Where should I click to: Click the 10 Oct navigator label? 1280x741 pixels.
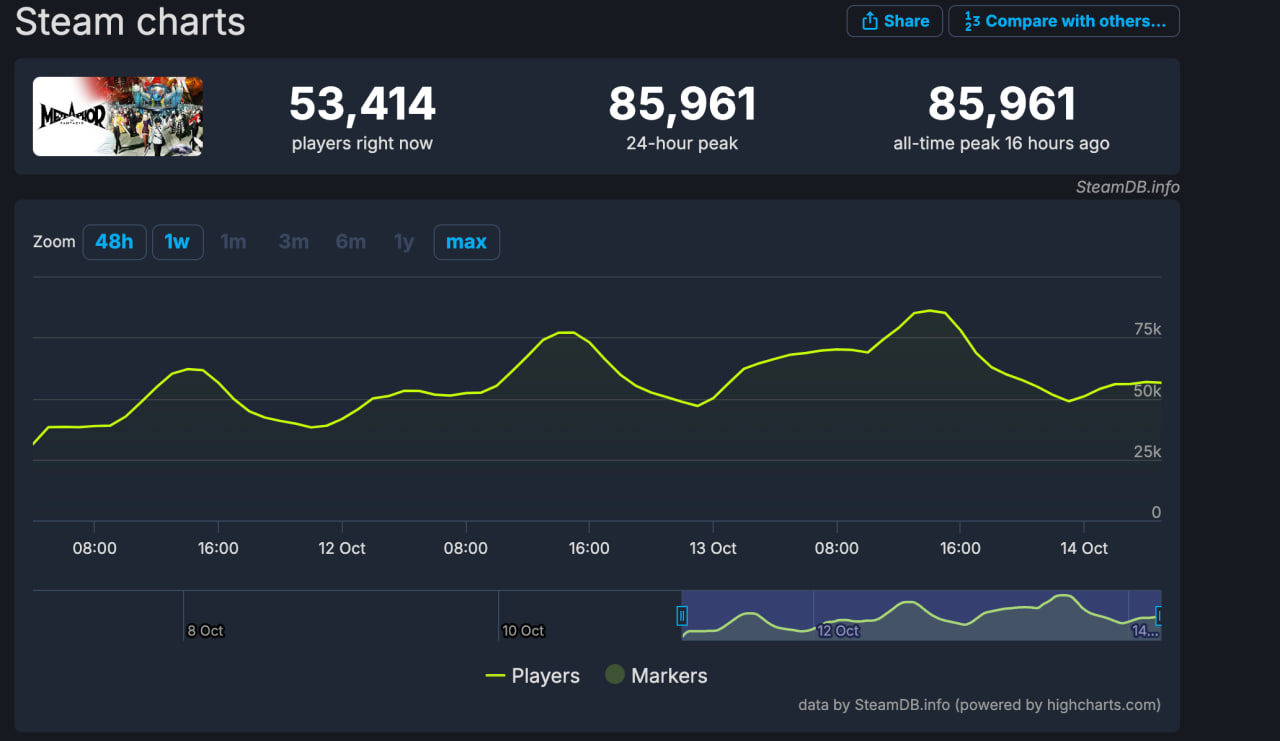pyautogui.click(x=523, y=631)
